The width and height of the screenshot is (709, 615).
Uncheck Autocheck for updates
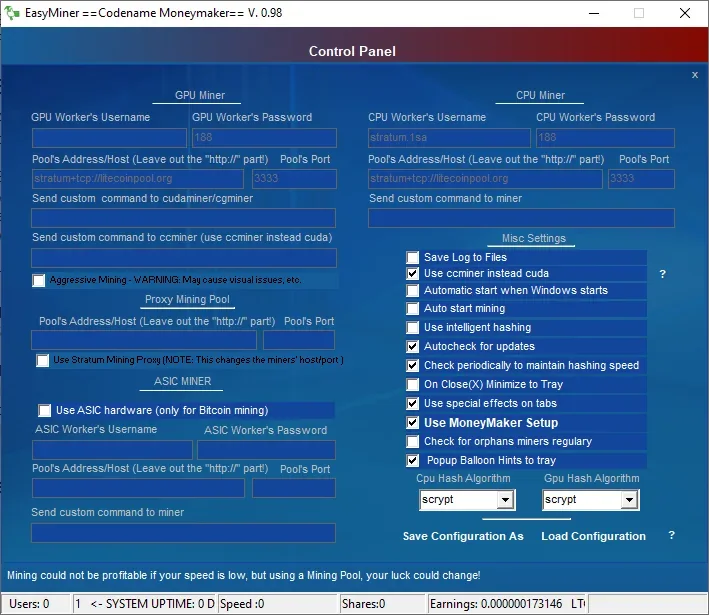413,346
